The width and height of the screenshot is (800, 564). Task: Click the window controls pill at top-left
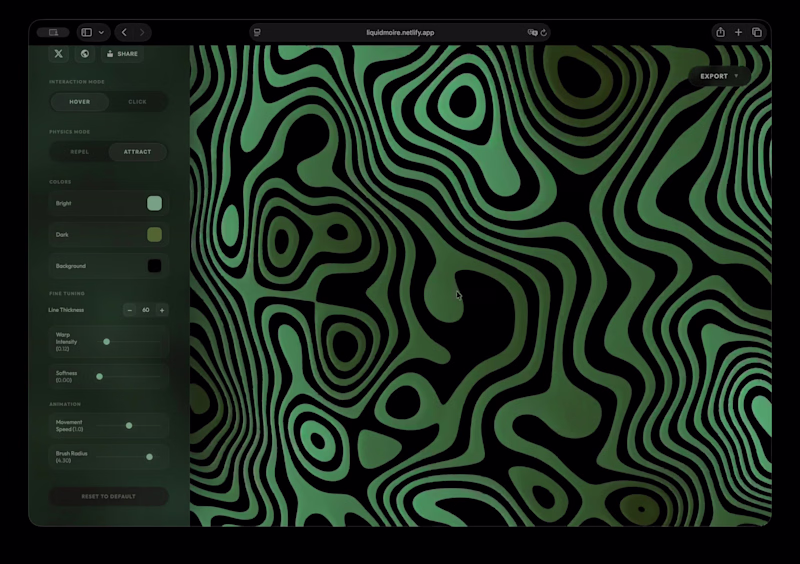click(53, 32)
